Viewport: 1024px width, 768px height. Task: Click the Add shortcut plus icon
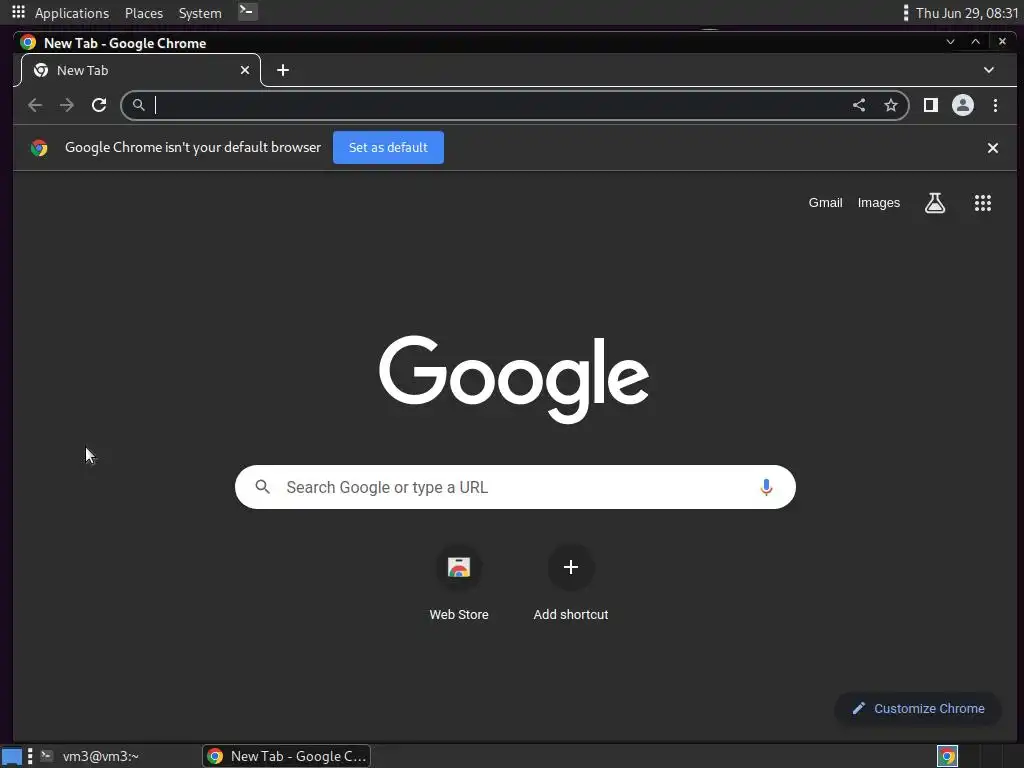point(571,567)
